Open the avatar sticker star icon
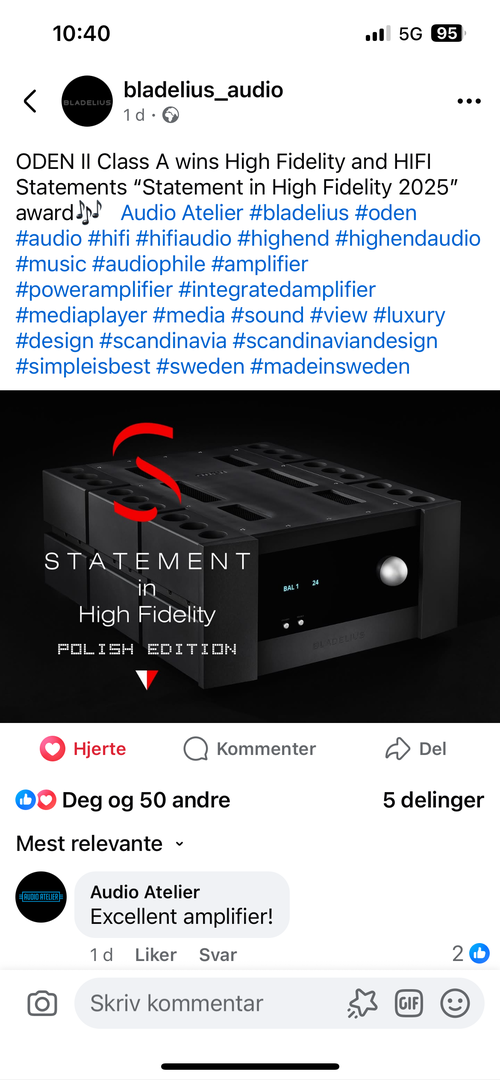Image resolution: width=500 pixels, height=1080 pixels. coord(362,1003)
